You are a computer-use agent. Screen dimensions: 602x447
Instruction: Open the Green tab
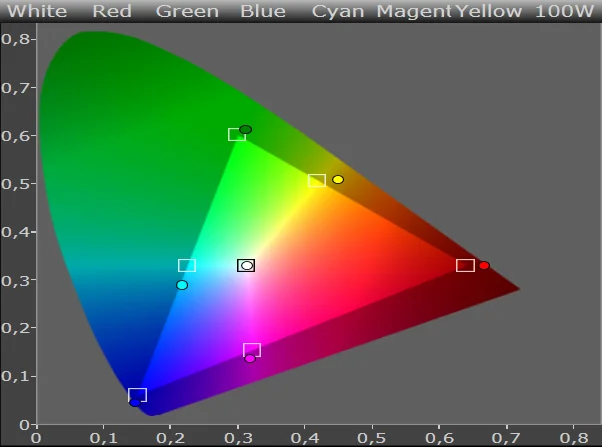pyautogui.click(x=187, y=12)
